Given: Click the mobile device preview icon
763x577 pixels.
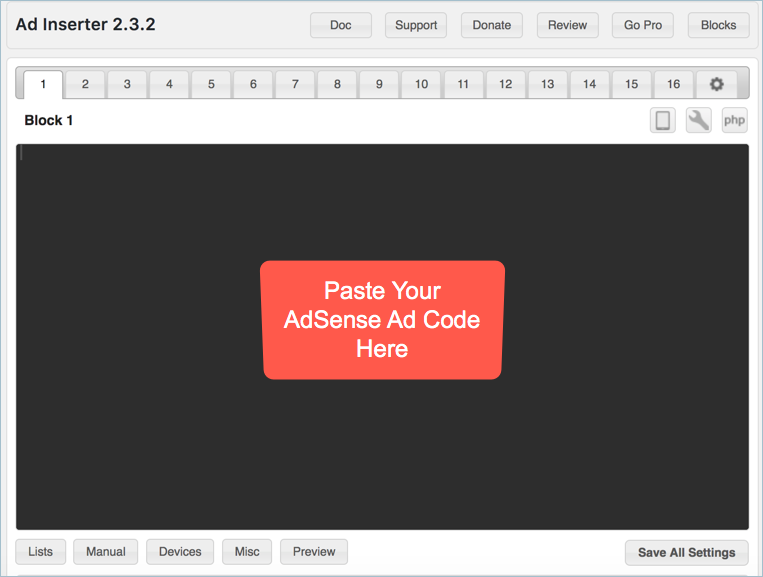Looking at the screenshot, I should pos(662,121).
